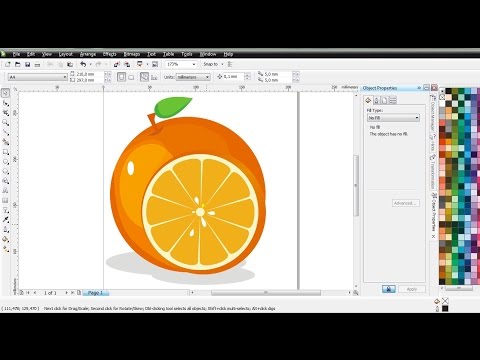
Task: Open the Tools menu
Action: 187,54
